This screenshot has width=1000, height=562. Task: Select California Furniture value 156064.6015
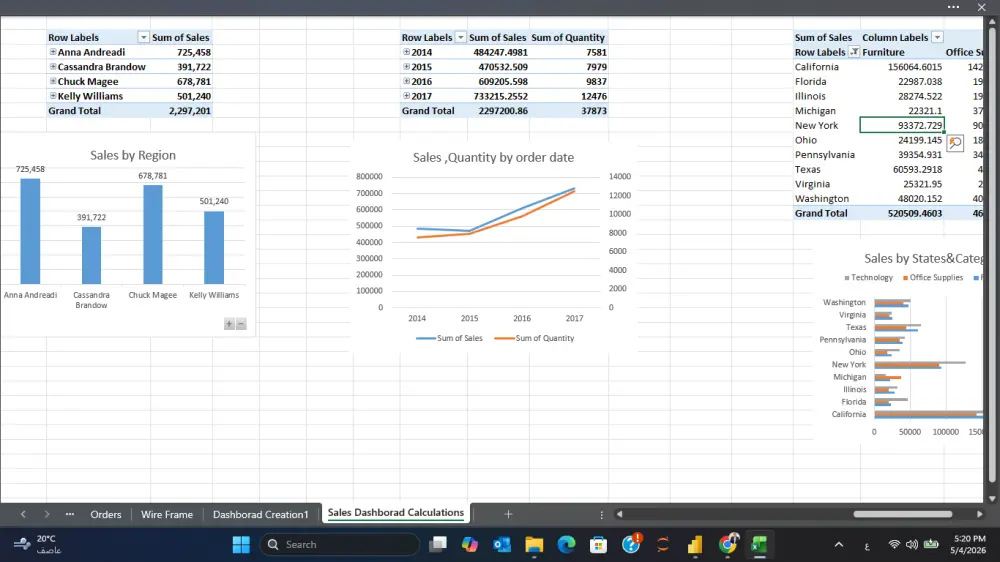(902, 66)
